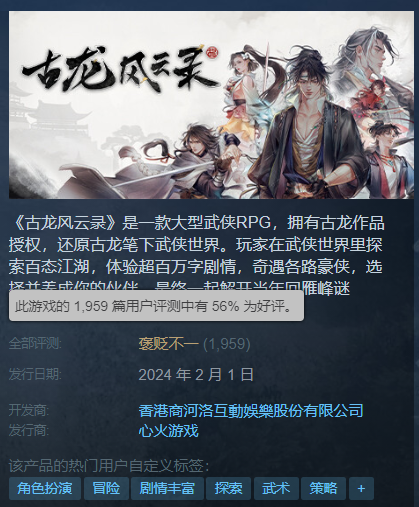Image resolution: width=419 pixels, height=507 pixels.
Task: Expand more tags with plus button
Action: point(361,489)
